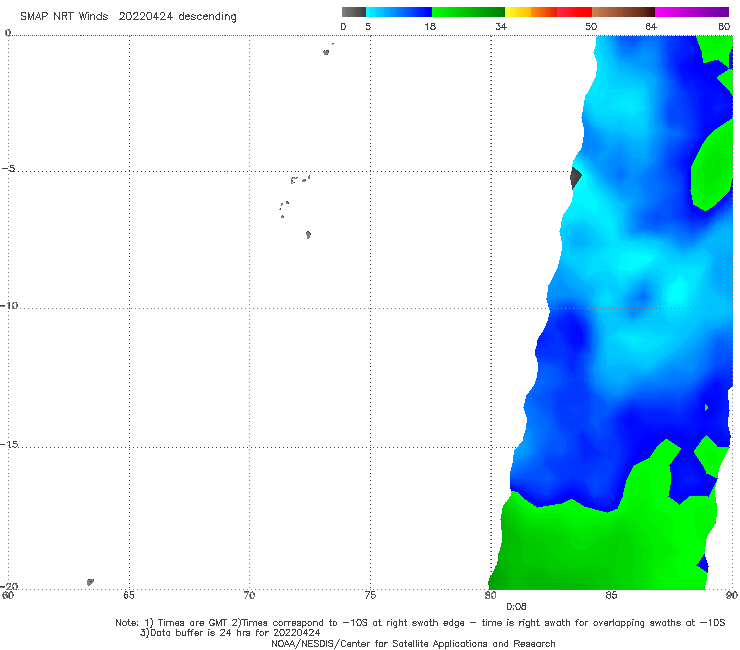Screen dimensions: 740x650
Task: Click longitude label '65'
Action: tap(129, 595)
